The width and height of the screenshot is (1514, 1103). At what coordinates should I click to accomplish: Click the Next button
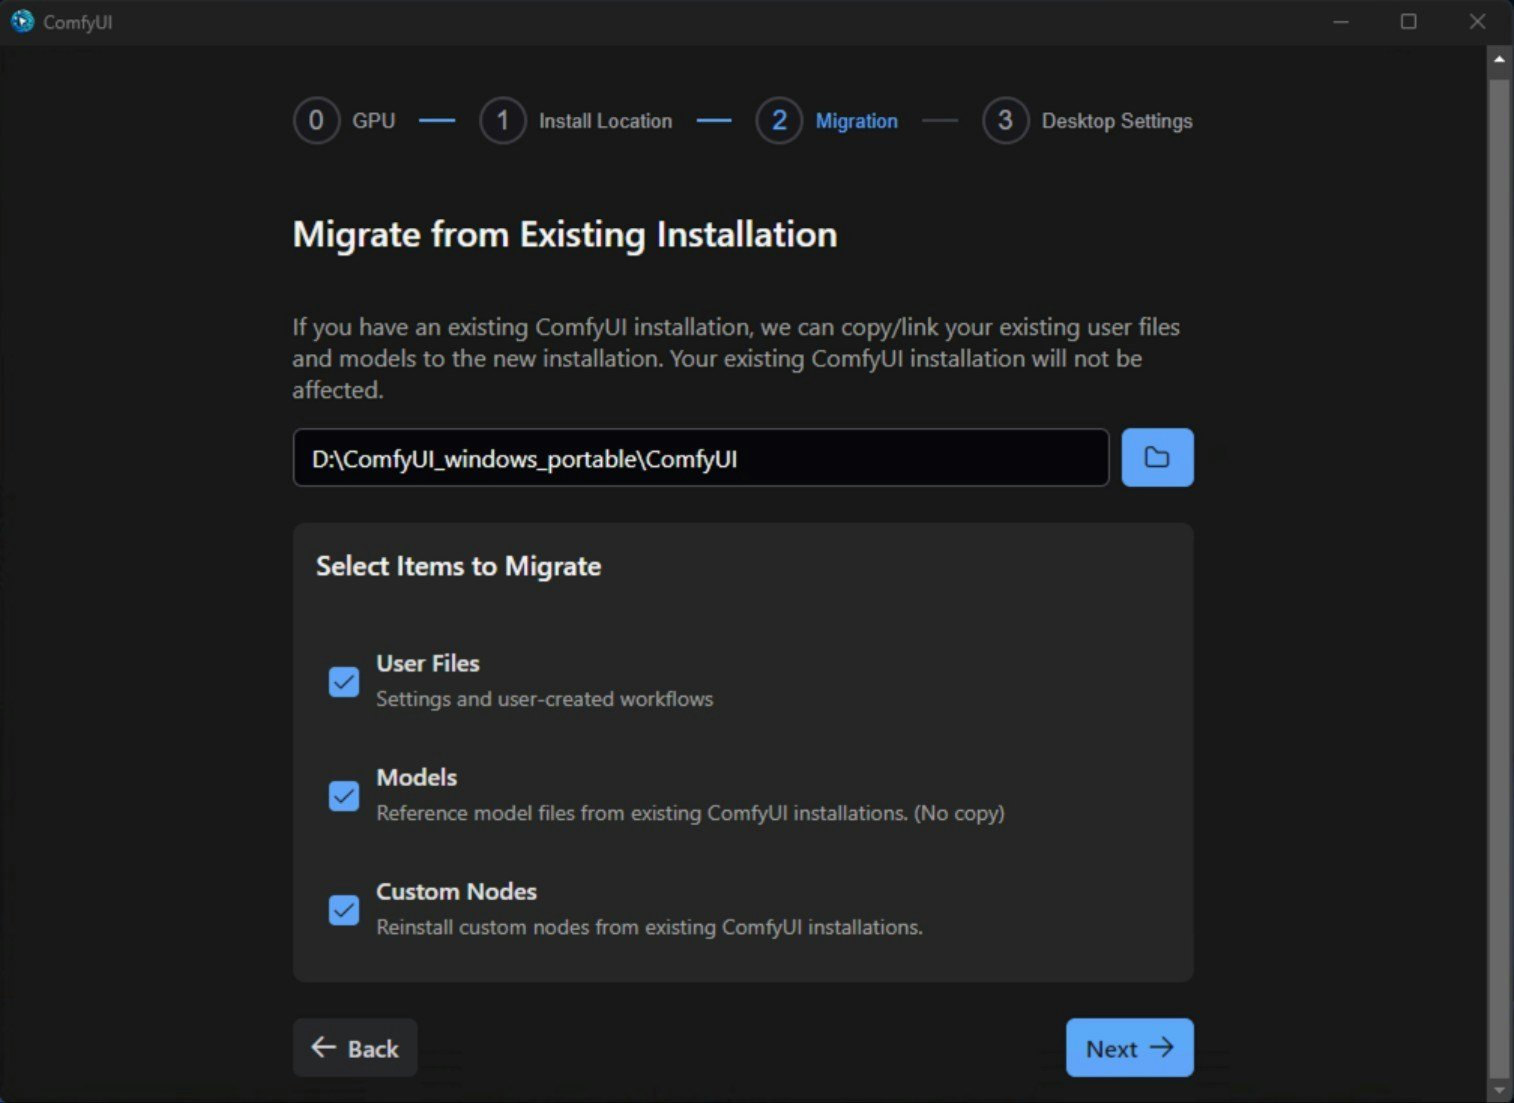point(1129,1048)
